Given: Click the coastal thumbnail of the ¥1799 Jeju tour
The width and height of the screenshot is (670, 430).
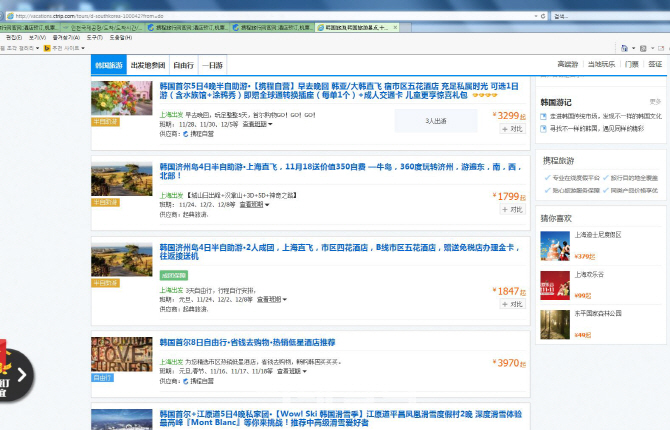Looking at the screenshot, I should click(x=122, y=179).
